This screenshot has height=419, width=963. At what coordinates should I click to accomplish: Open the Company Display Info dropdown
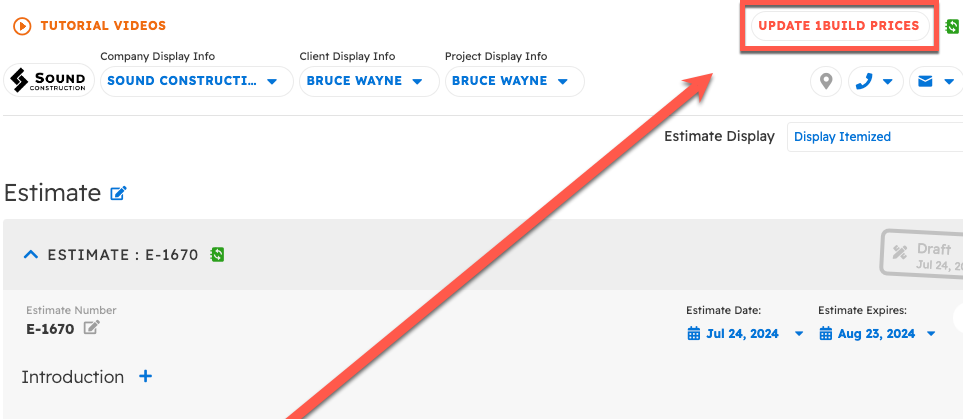coord(196,81)
